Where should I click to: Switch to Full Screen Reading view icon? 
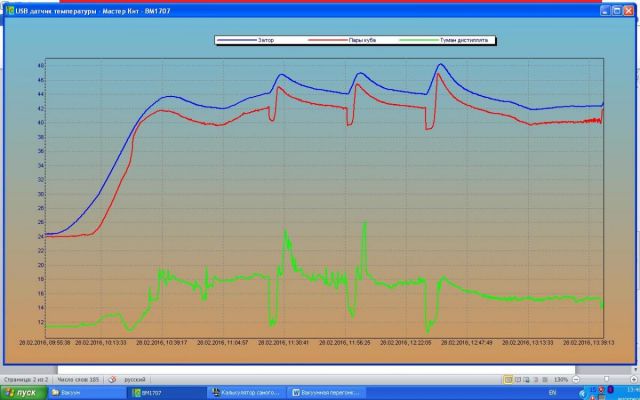(x=518, y=380)
